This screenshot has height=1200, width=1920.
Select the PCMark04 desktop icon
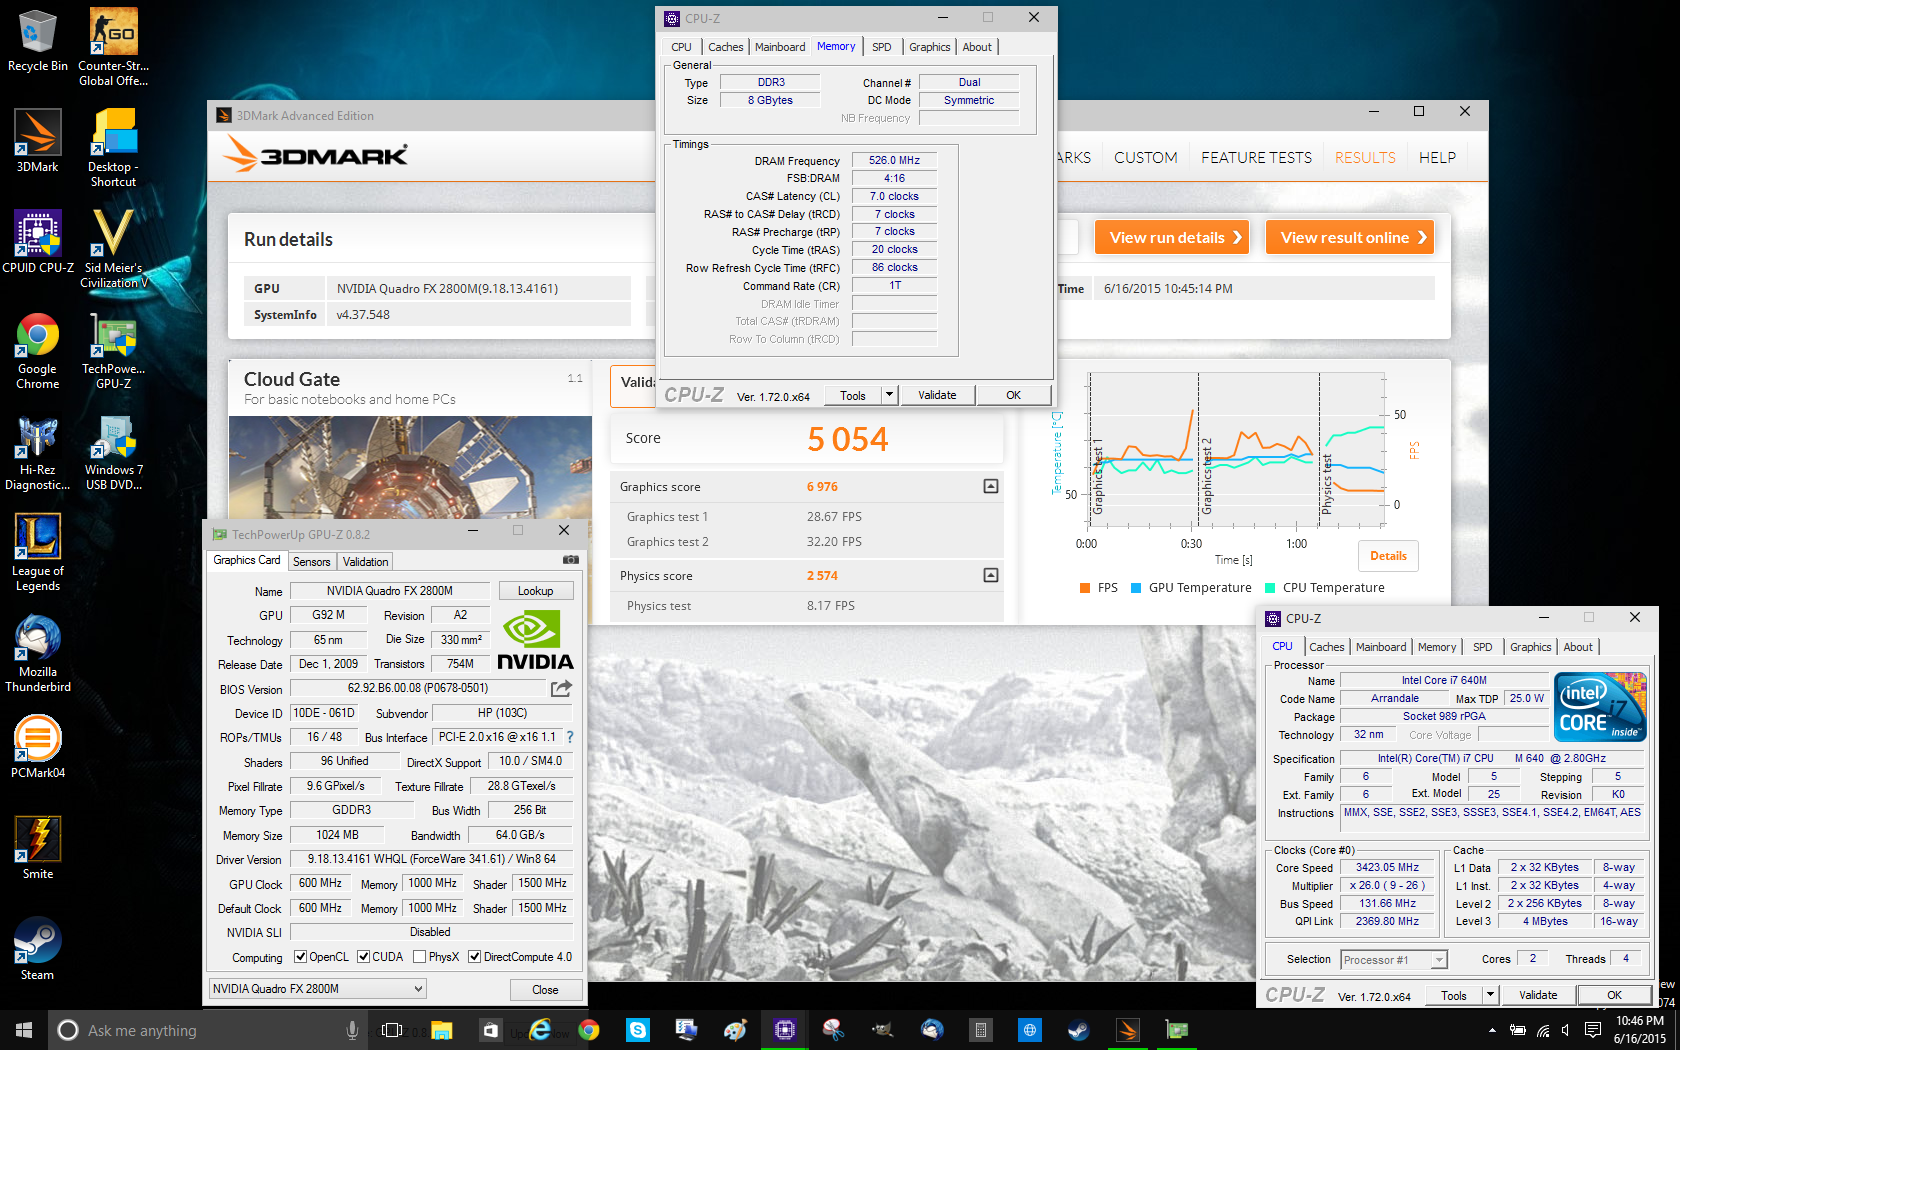pos(37,747)
